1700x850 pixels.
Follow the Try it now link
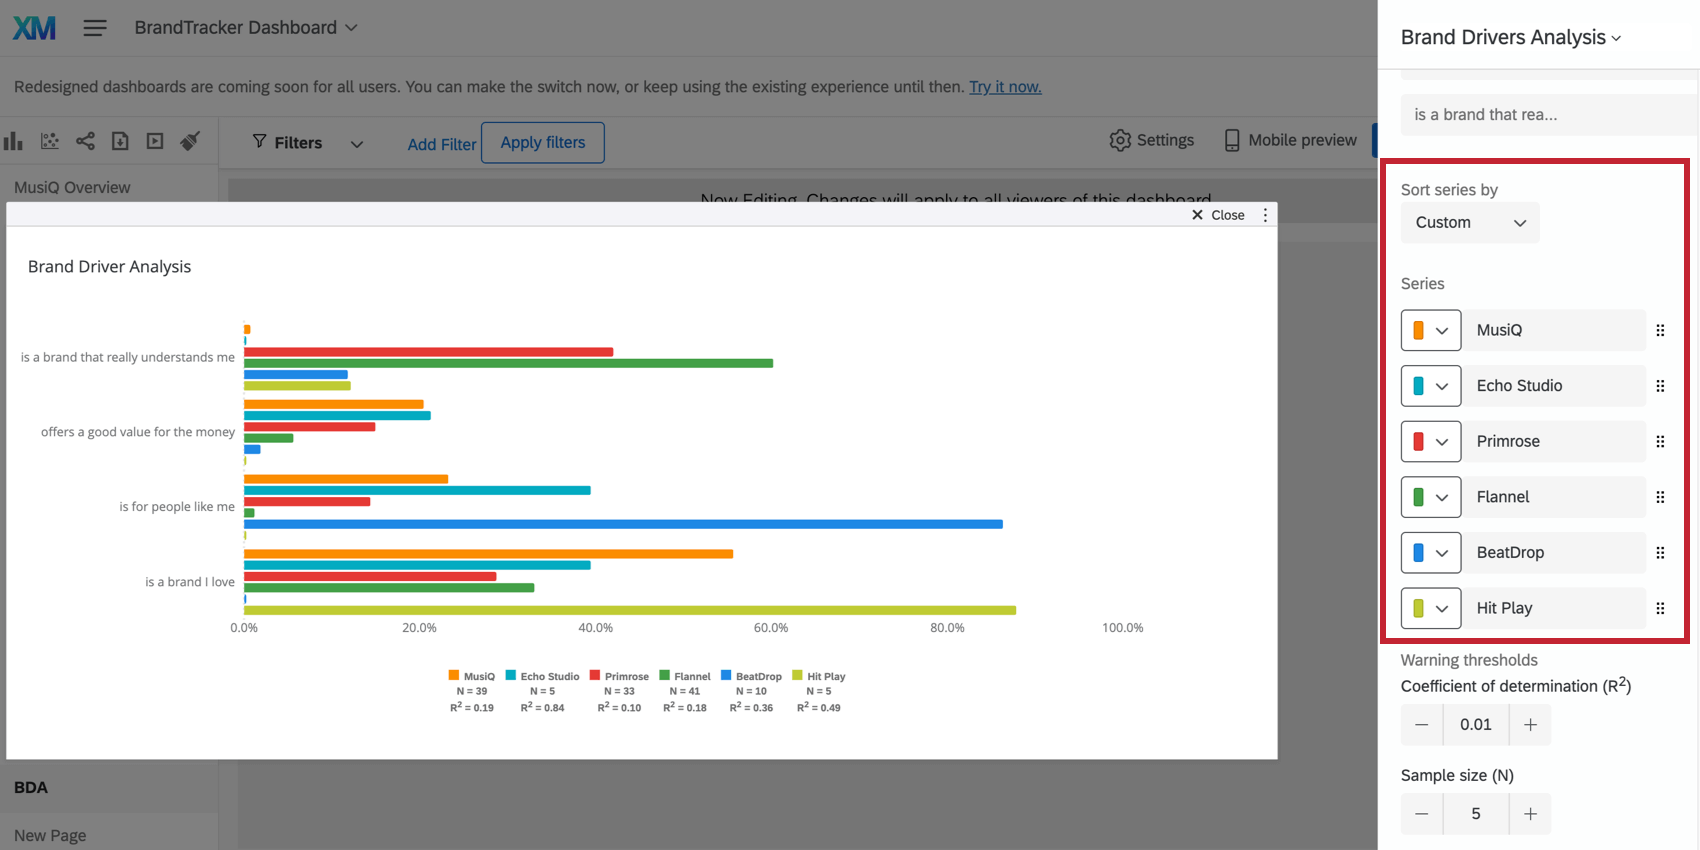pos(1005,87)
